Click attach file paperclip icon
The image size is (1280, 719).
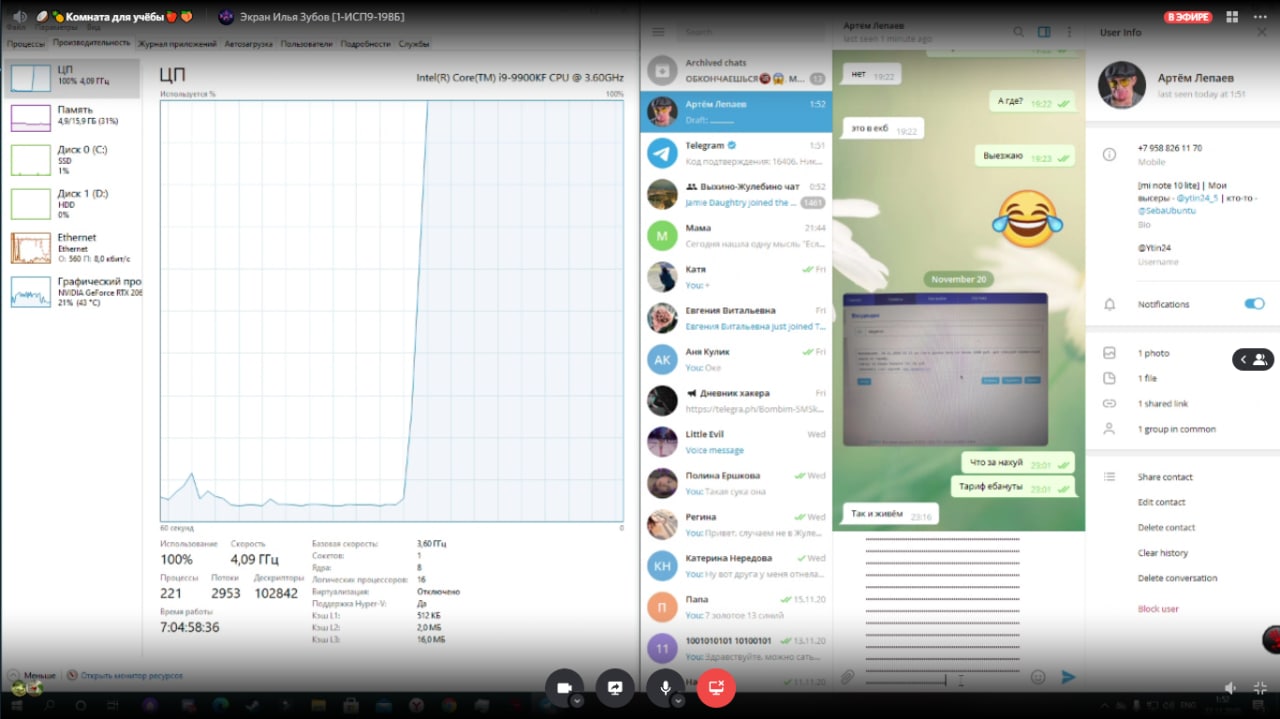pos(847,677)
